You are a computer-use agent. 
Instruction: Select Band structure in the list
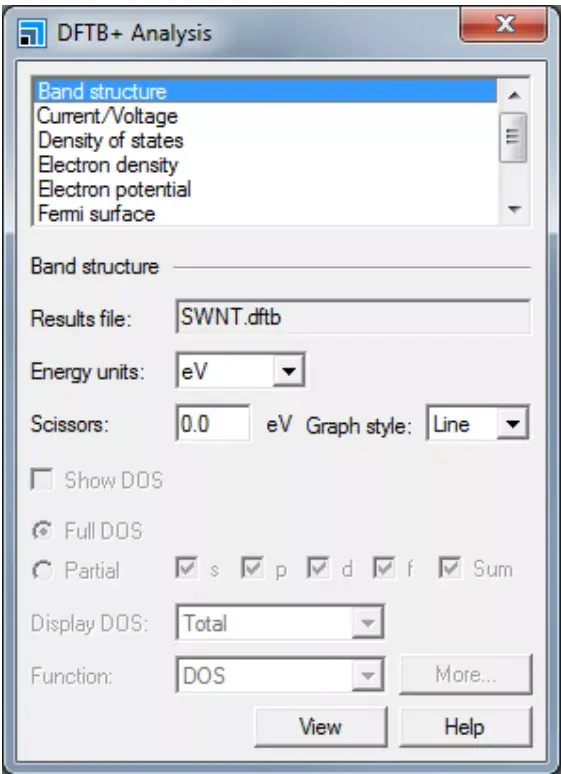coord(266,91)
